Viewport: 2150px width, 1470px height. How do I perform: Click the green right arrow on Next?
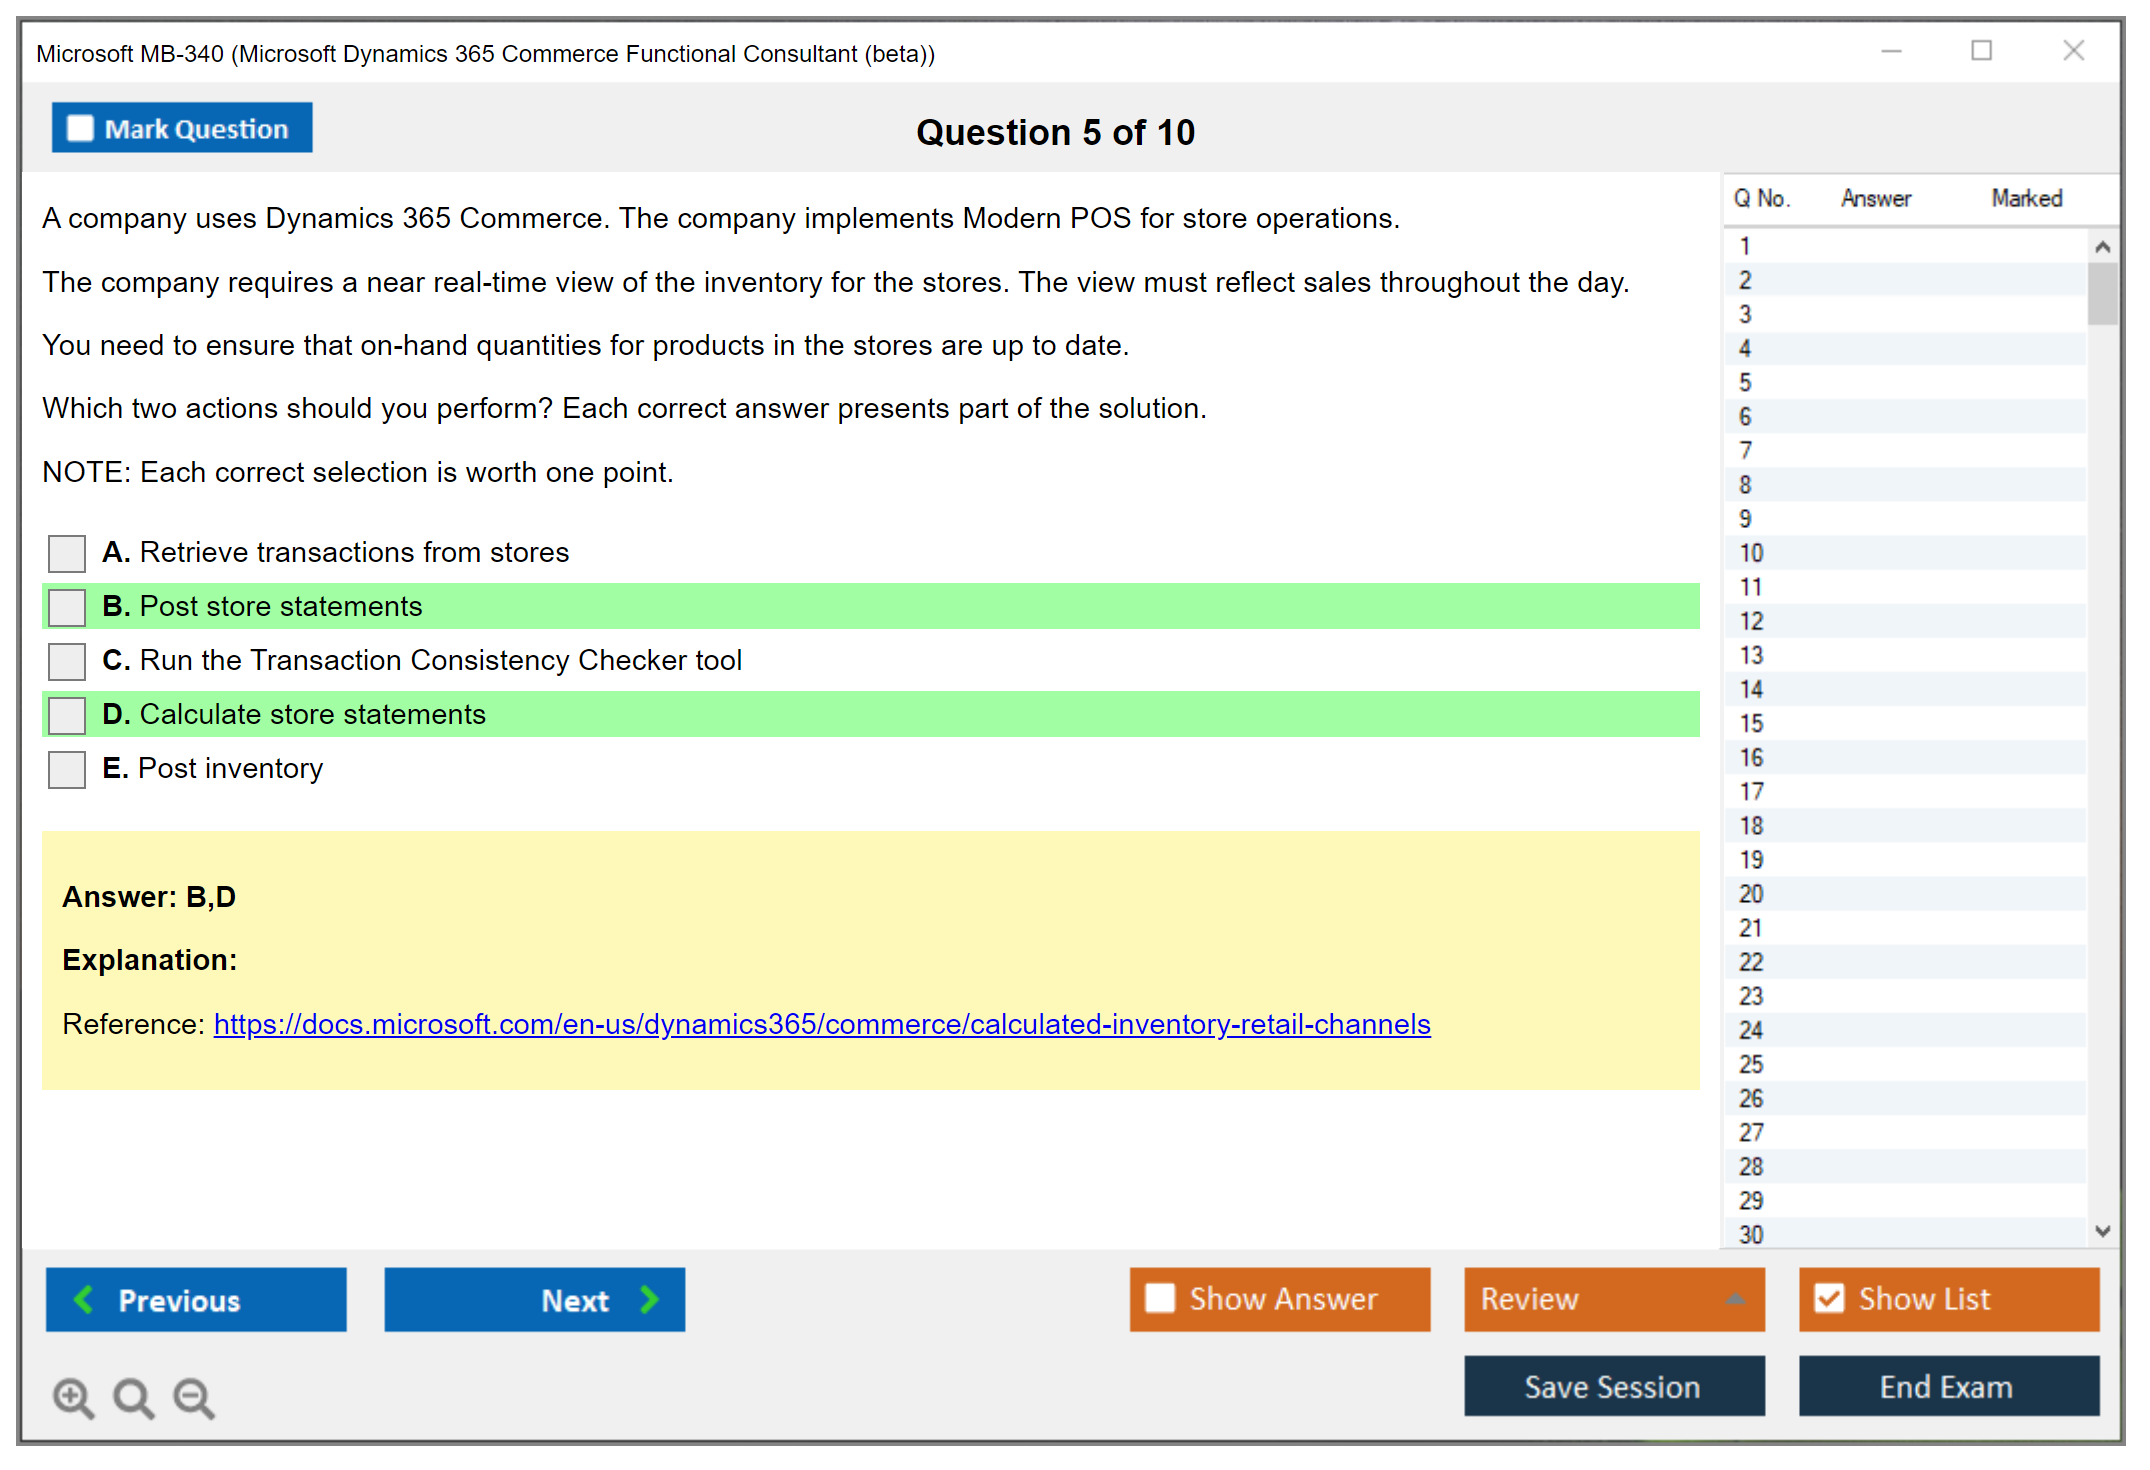tap(649, 1299)
